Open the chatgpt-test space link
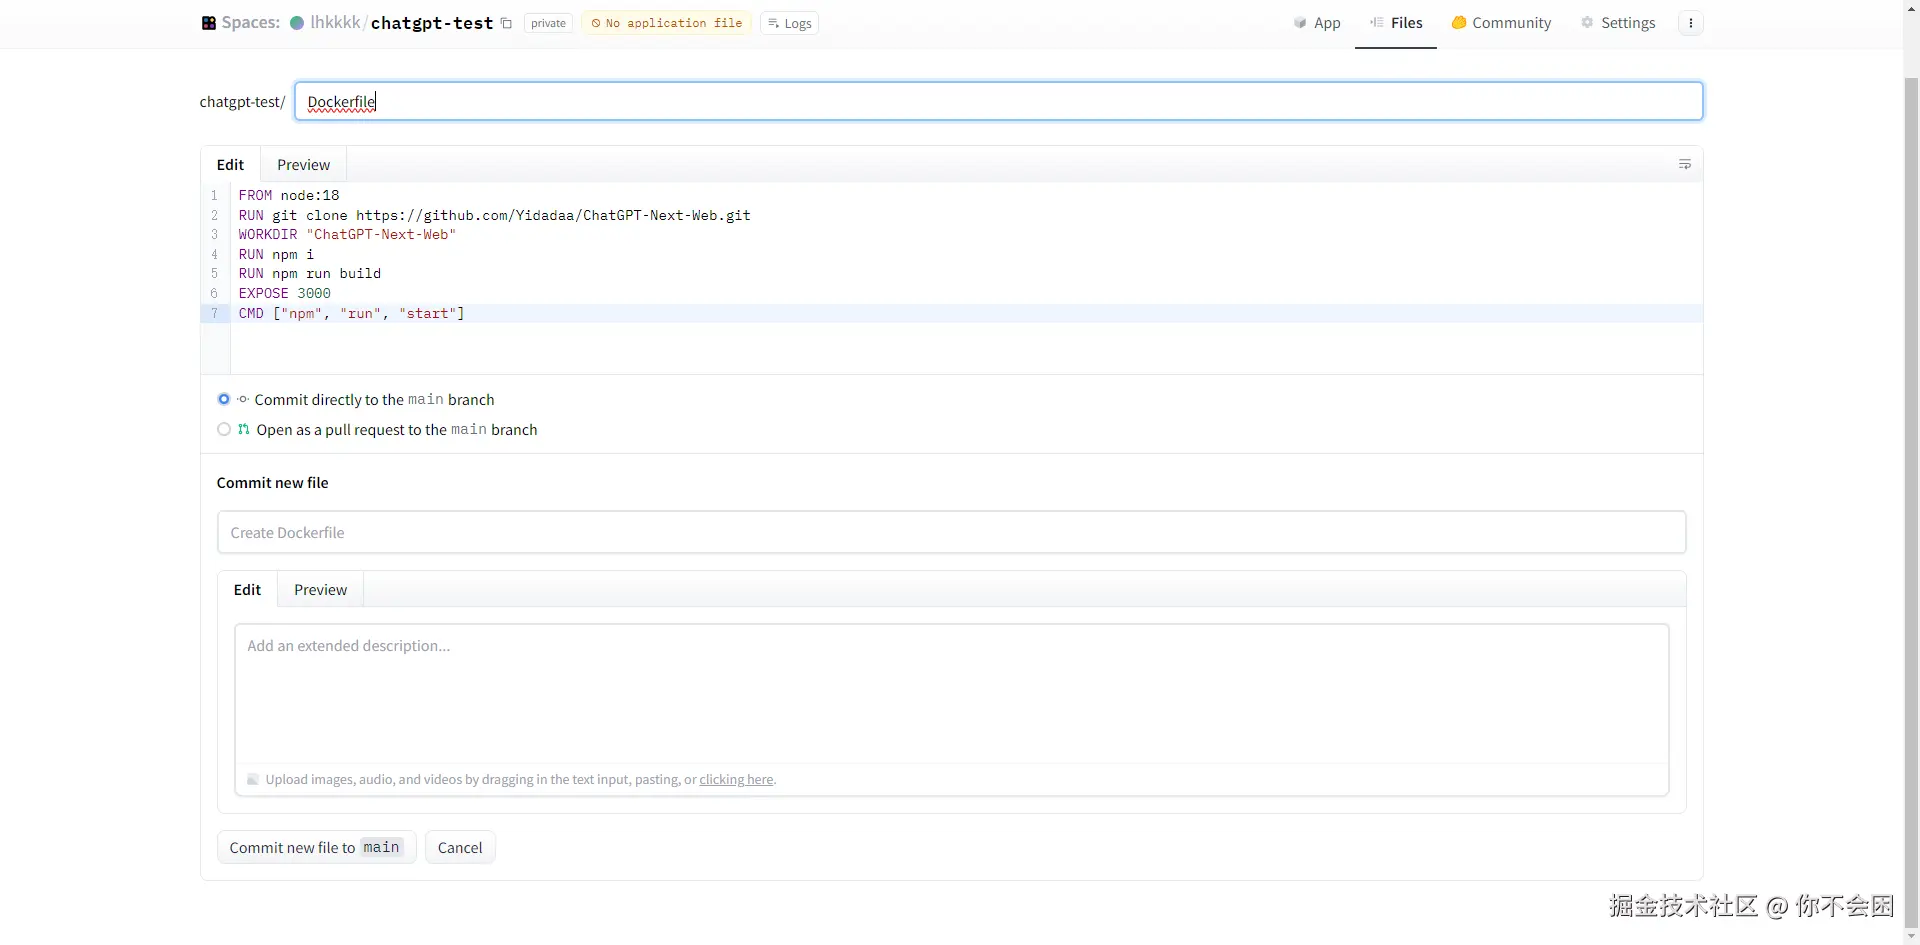This screenshot has height=945, width=1920. tap(432, 23)
